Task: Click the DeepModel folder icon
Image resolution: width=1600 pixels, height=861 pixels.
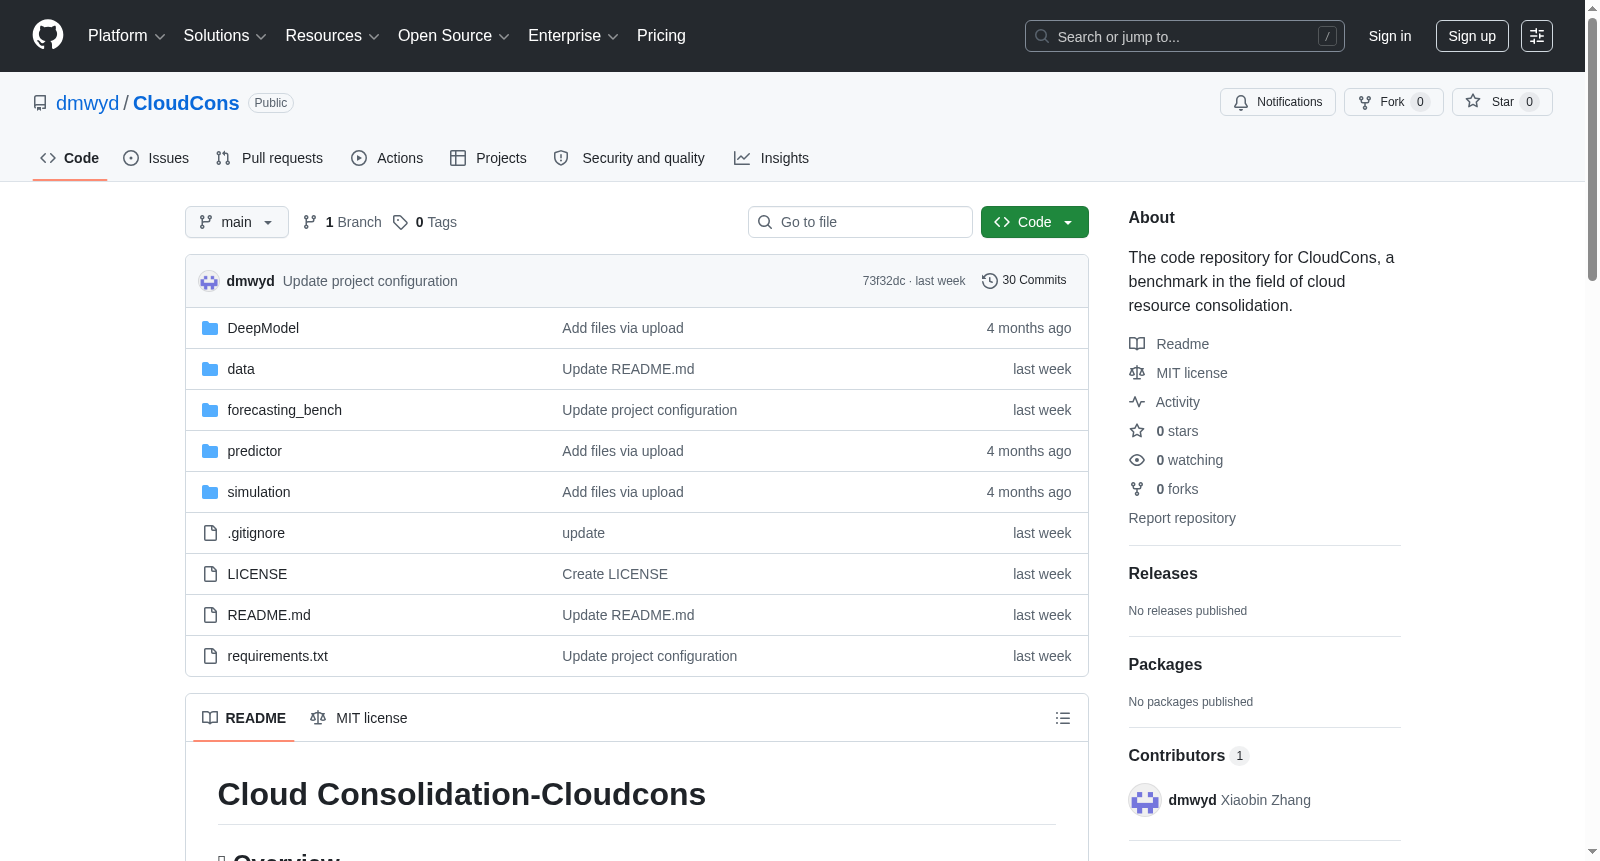Action: 210,328
